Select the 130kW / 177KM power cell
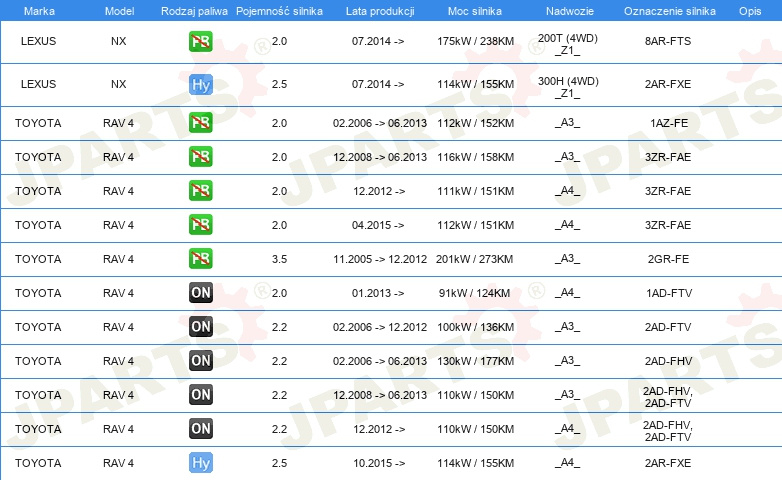The width and height of the screenshot is (782, 480). 475,361
